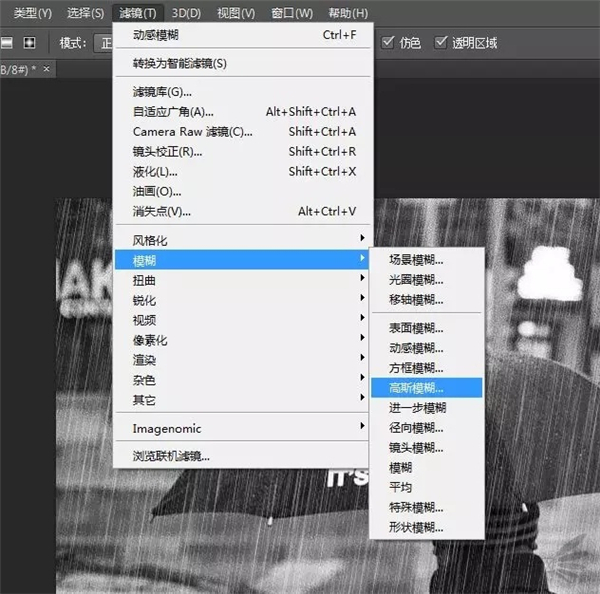Select the radial gradient style icon
The width and height of the screenshot is (600, 594).
point(29,42)
